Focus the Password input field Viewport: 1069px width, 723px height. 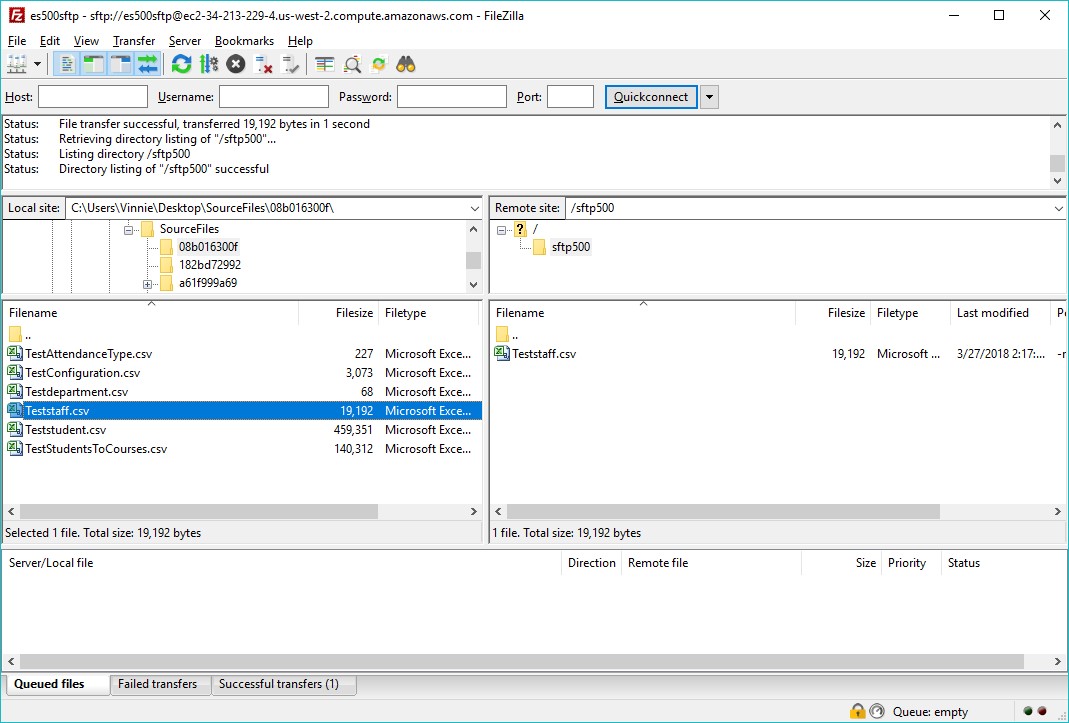(452, 97)
